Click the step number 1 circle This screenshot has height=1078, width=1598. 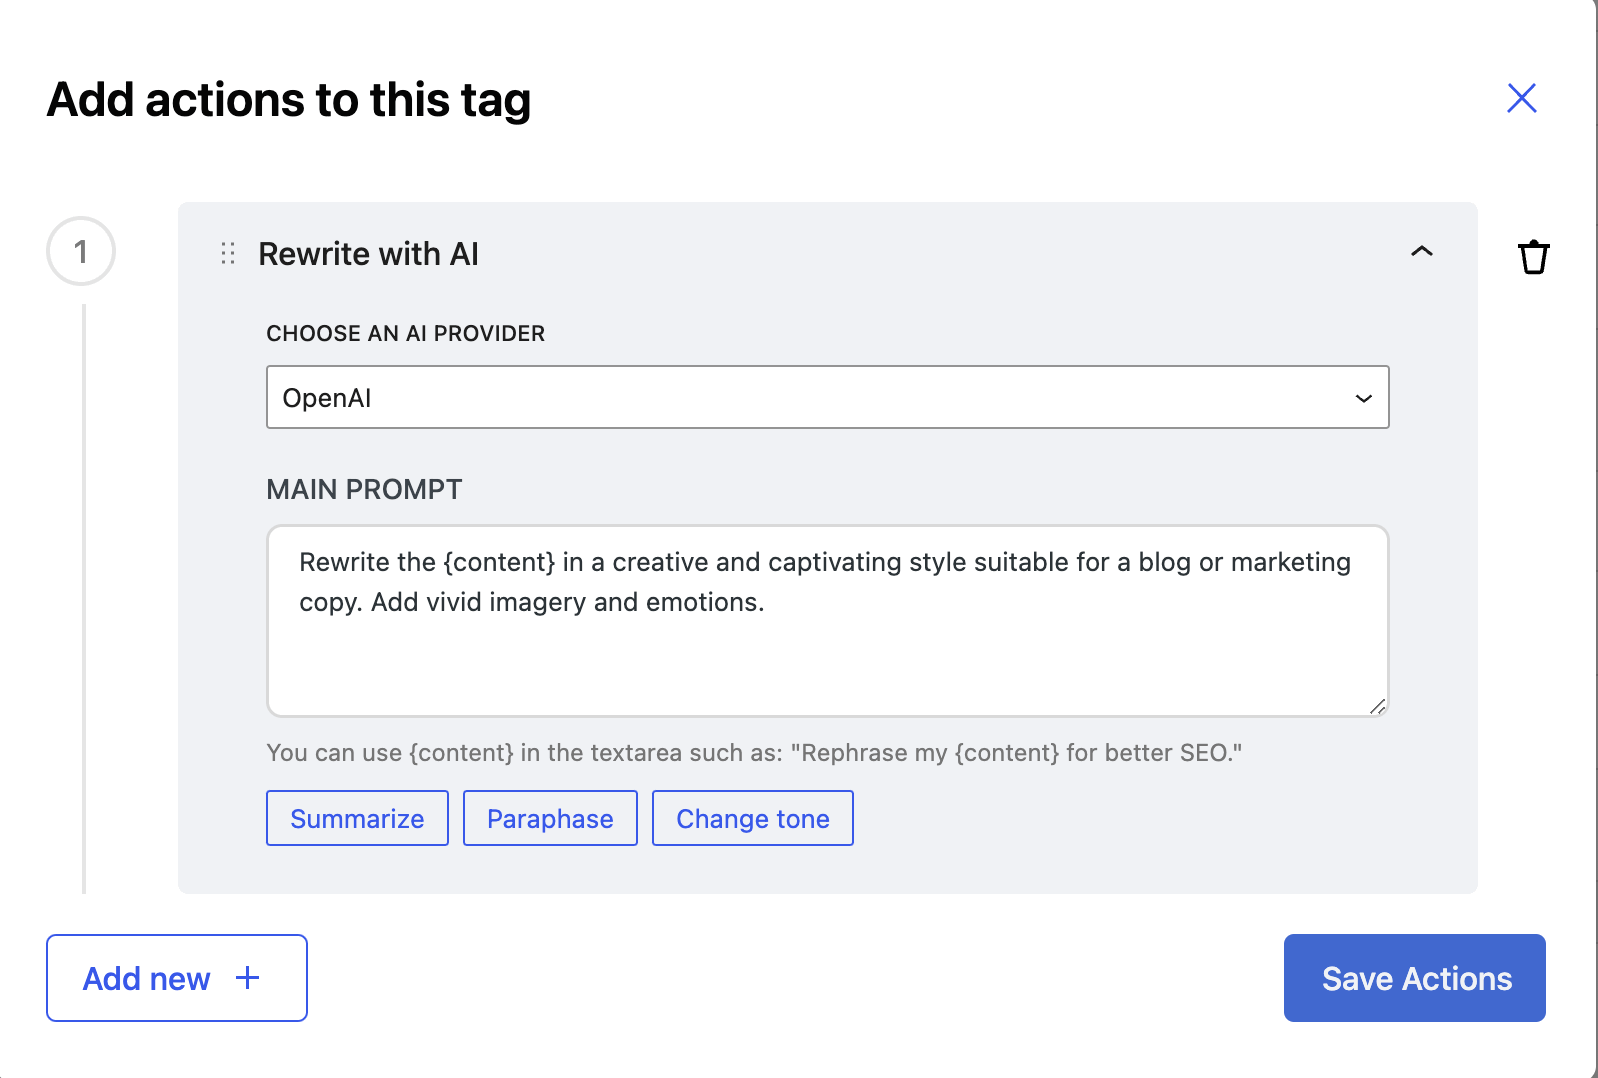[81, 251]
